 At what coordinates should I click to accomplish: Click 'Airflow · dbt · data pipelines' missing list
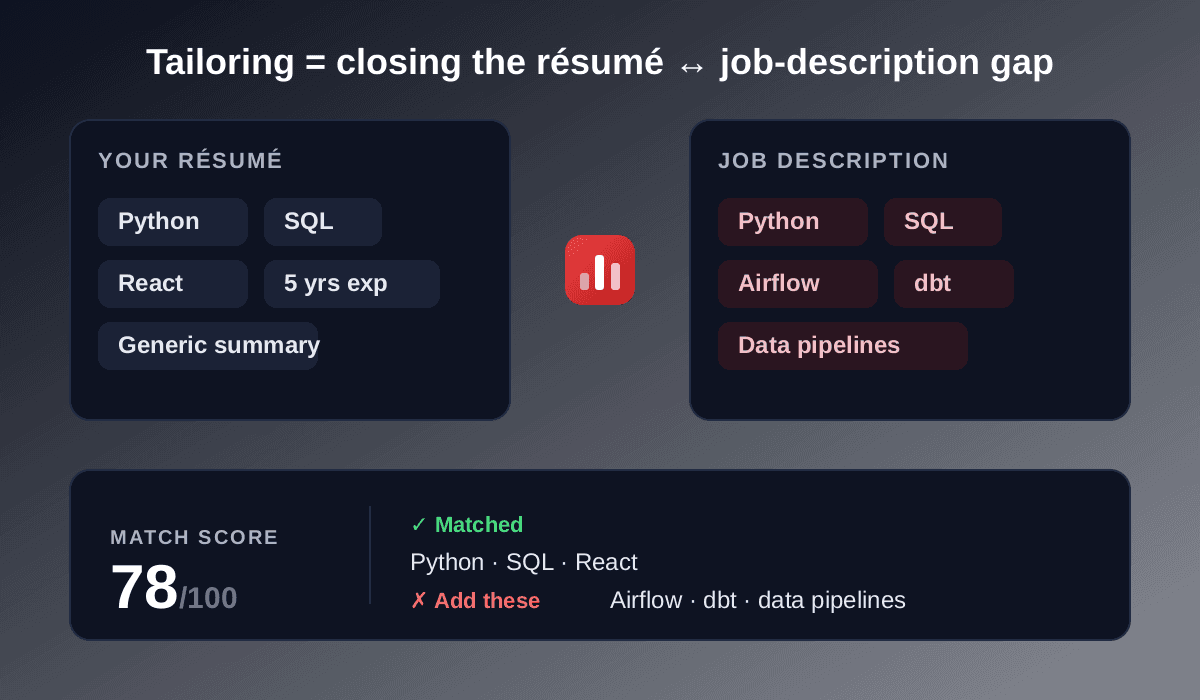click(x=758, y=601)
